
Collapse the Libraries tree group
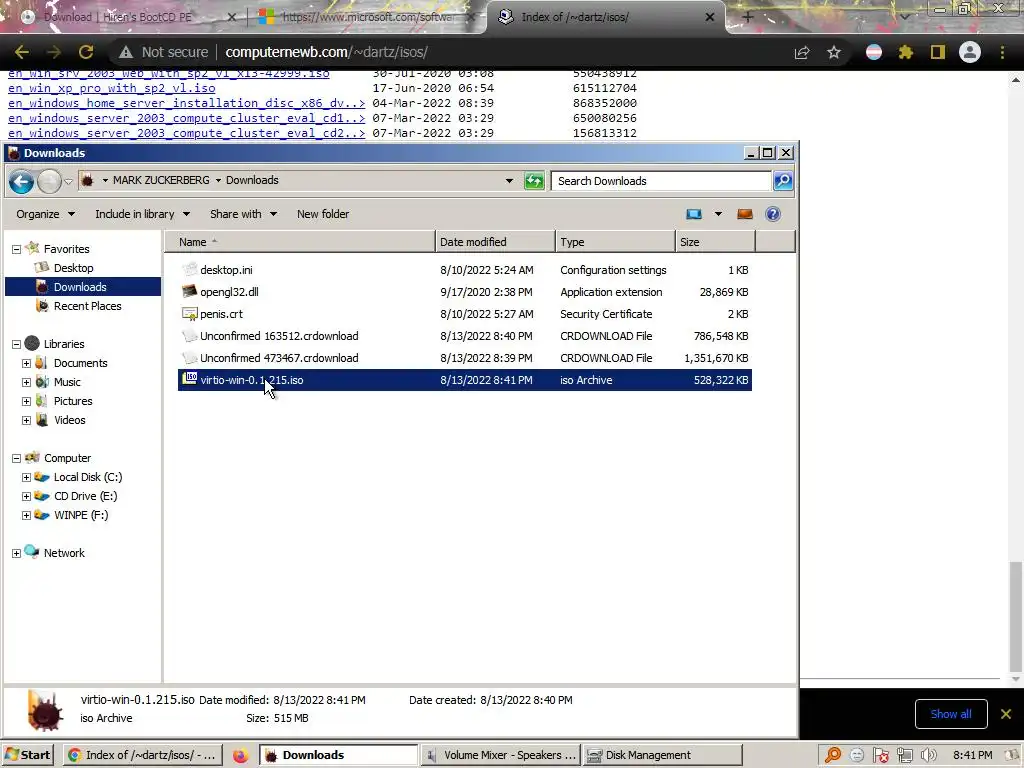pos(16,344)
